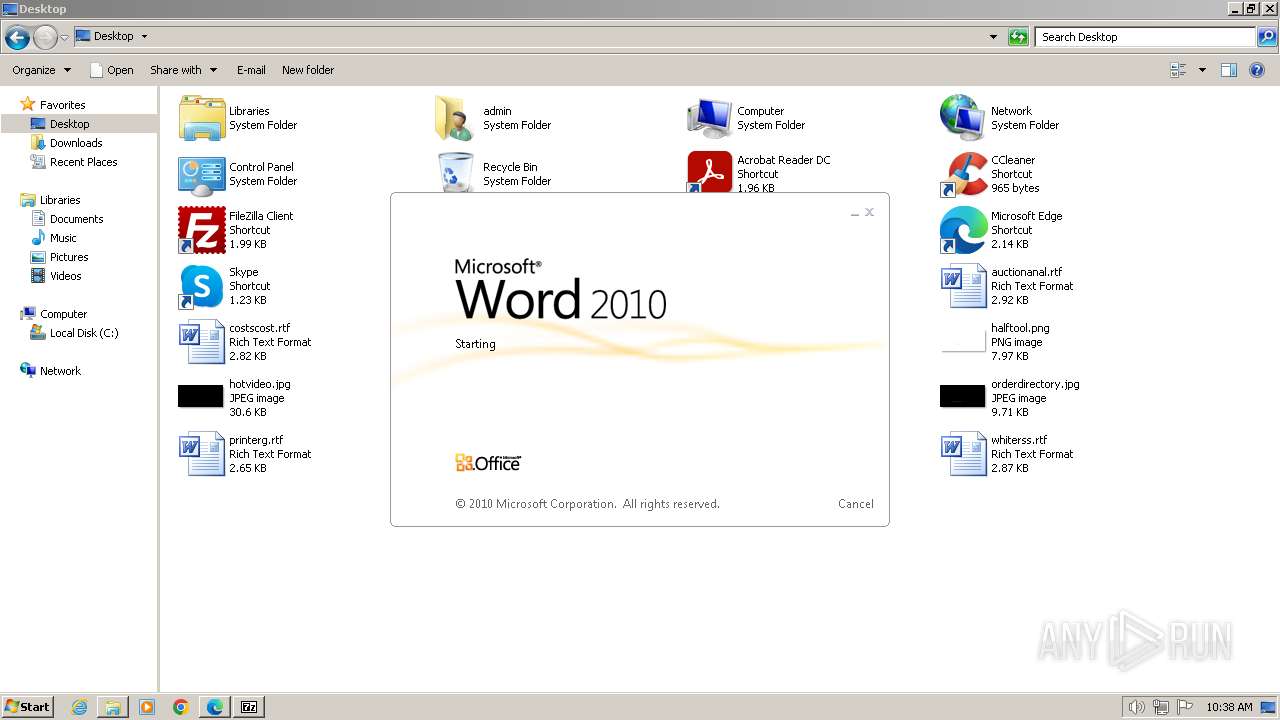Toggle the preview pane

[x=1229, y=70]
